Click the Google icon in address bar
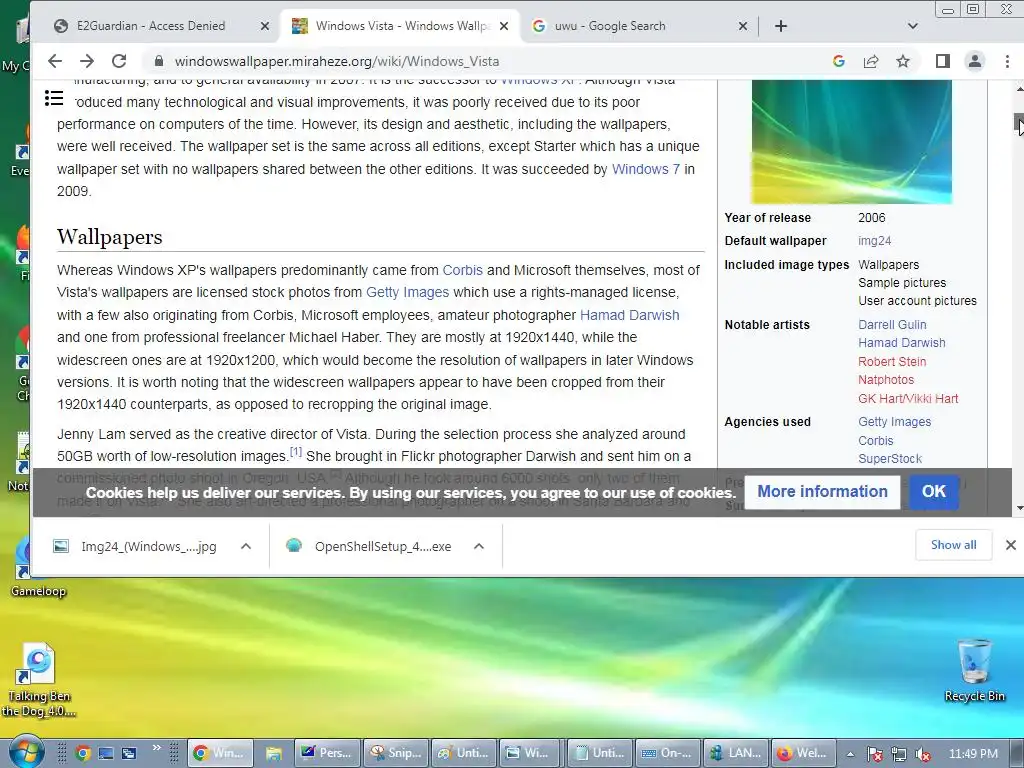This screenshot has width=1024, height=768. [x=839, y=61]
